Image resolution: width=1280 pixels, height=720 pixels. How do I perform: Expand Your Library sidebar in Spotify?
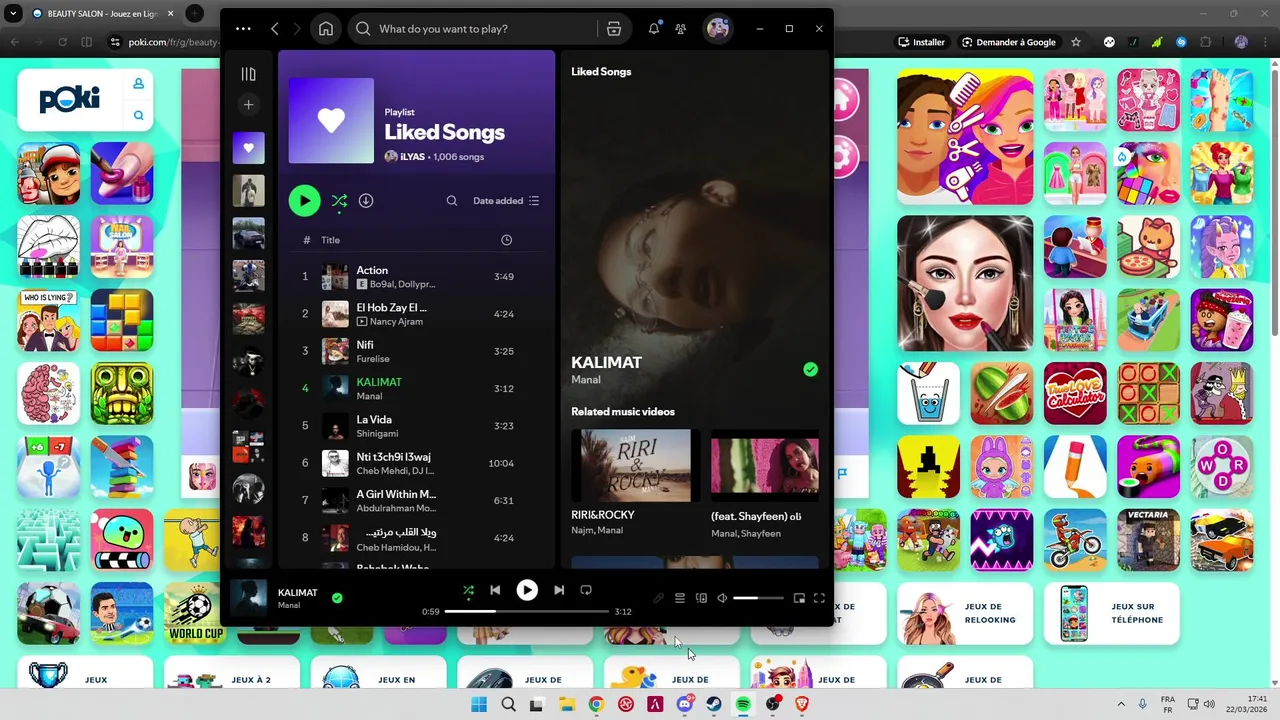pyautogui.click(x=248, y=74)
